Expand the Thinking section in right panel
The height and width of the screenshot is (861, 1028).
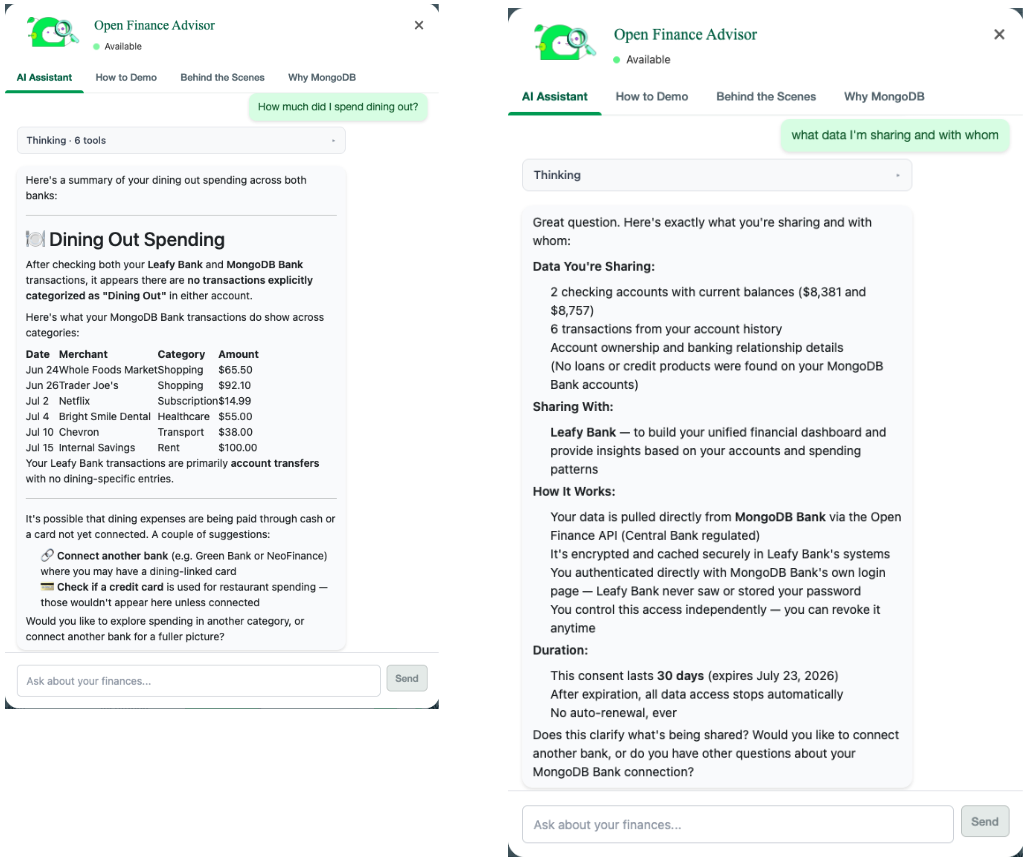click(717, 175)
